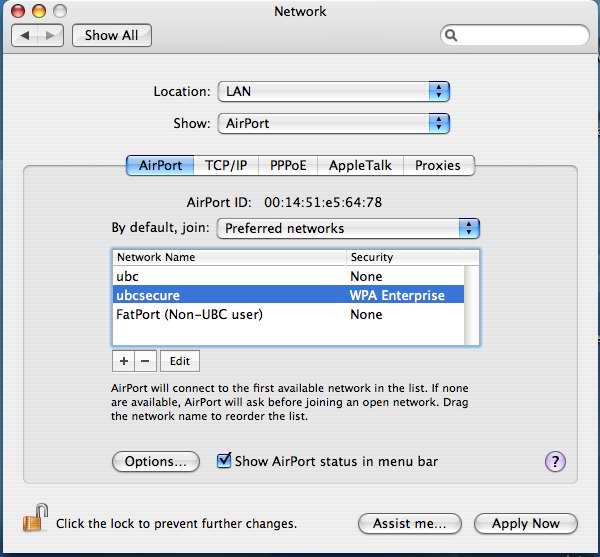Switch to the Proxies tab

coord(437,165)
